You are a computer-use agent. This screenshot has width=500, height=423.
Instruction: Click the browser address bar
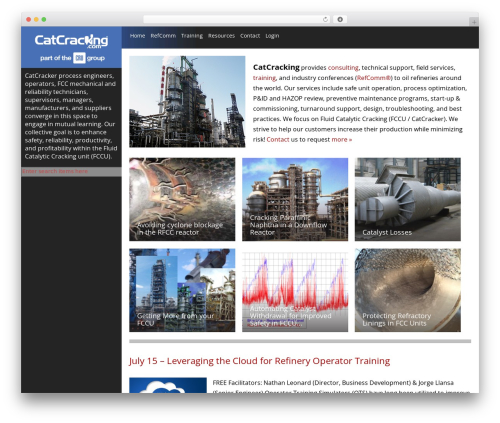237,19
